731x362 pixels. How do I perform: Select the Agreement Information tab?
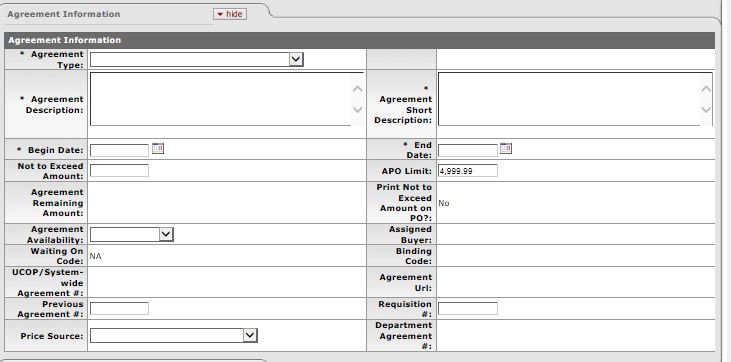point(64,14)
